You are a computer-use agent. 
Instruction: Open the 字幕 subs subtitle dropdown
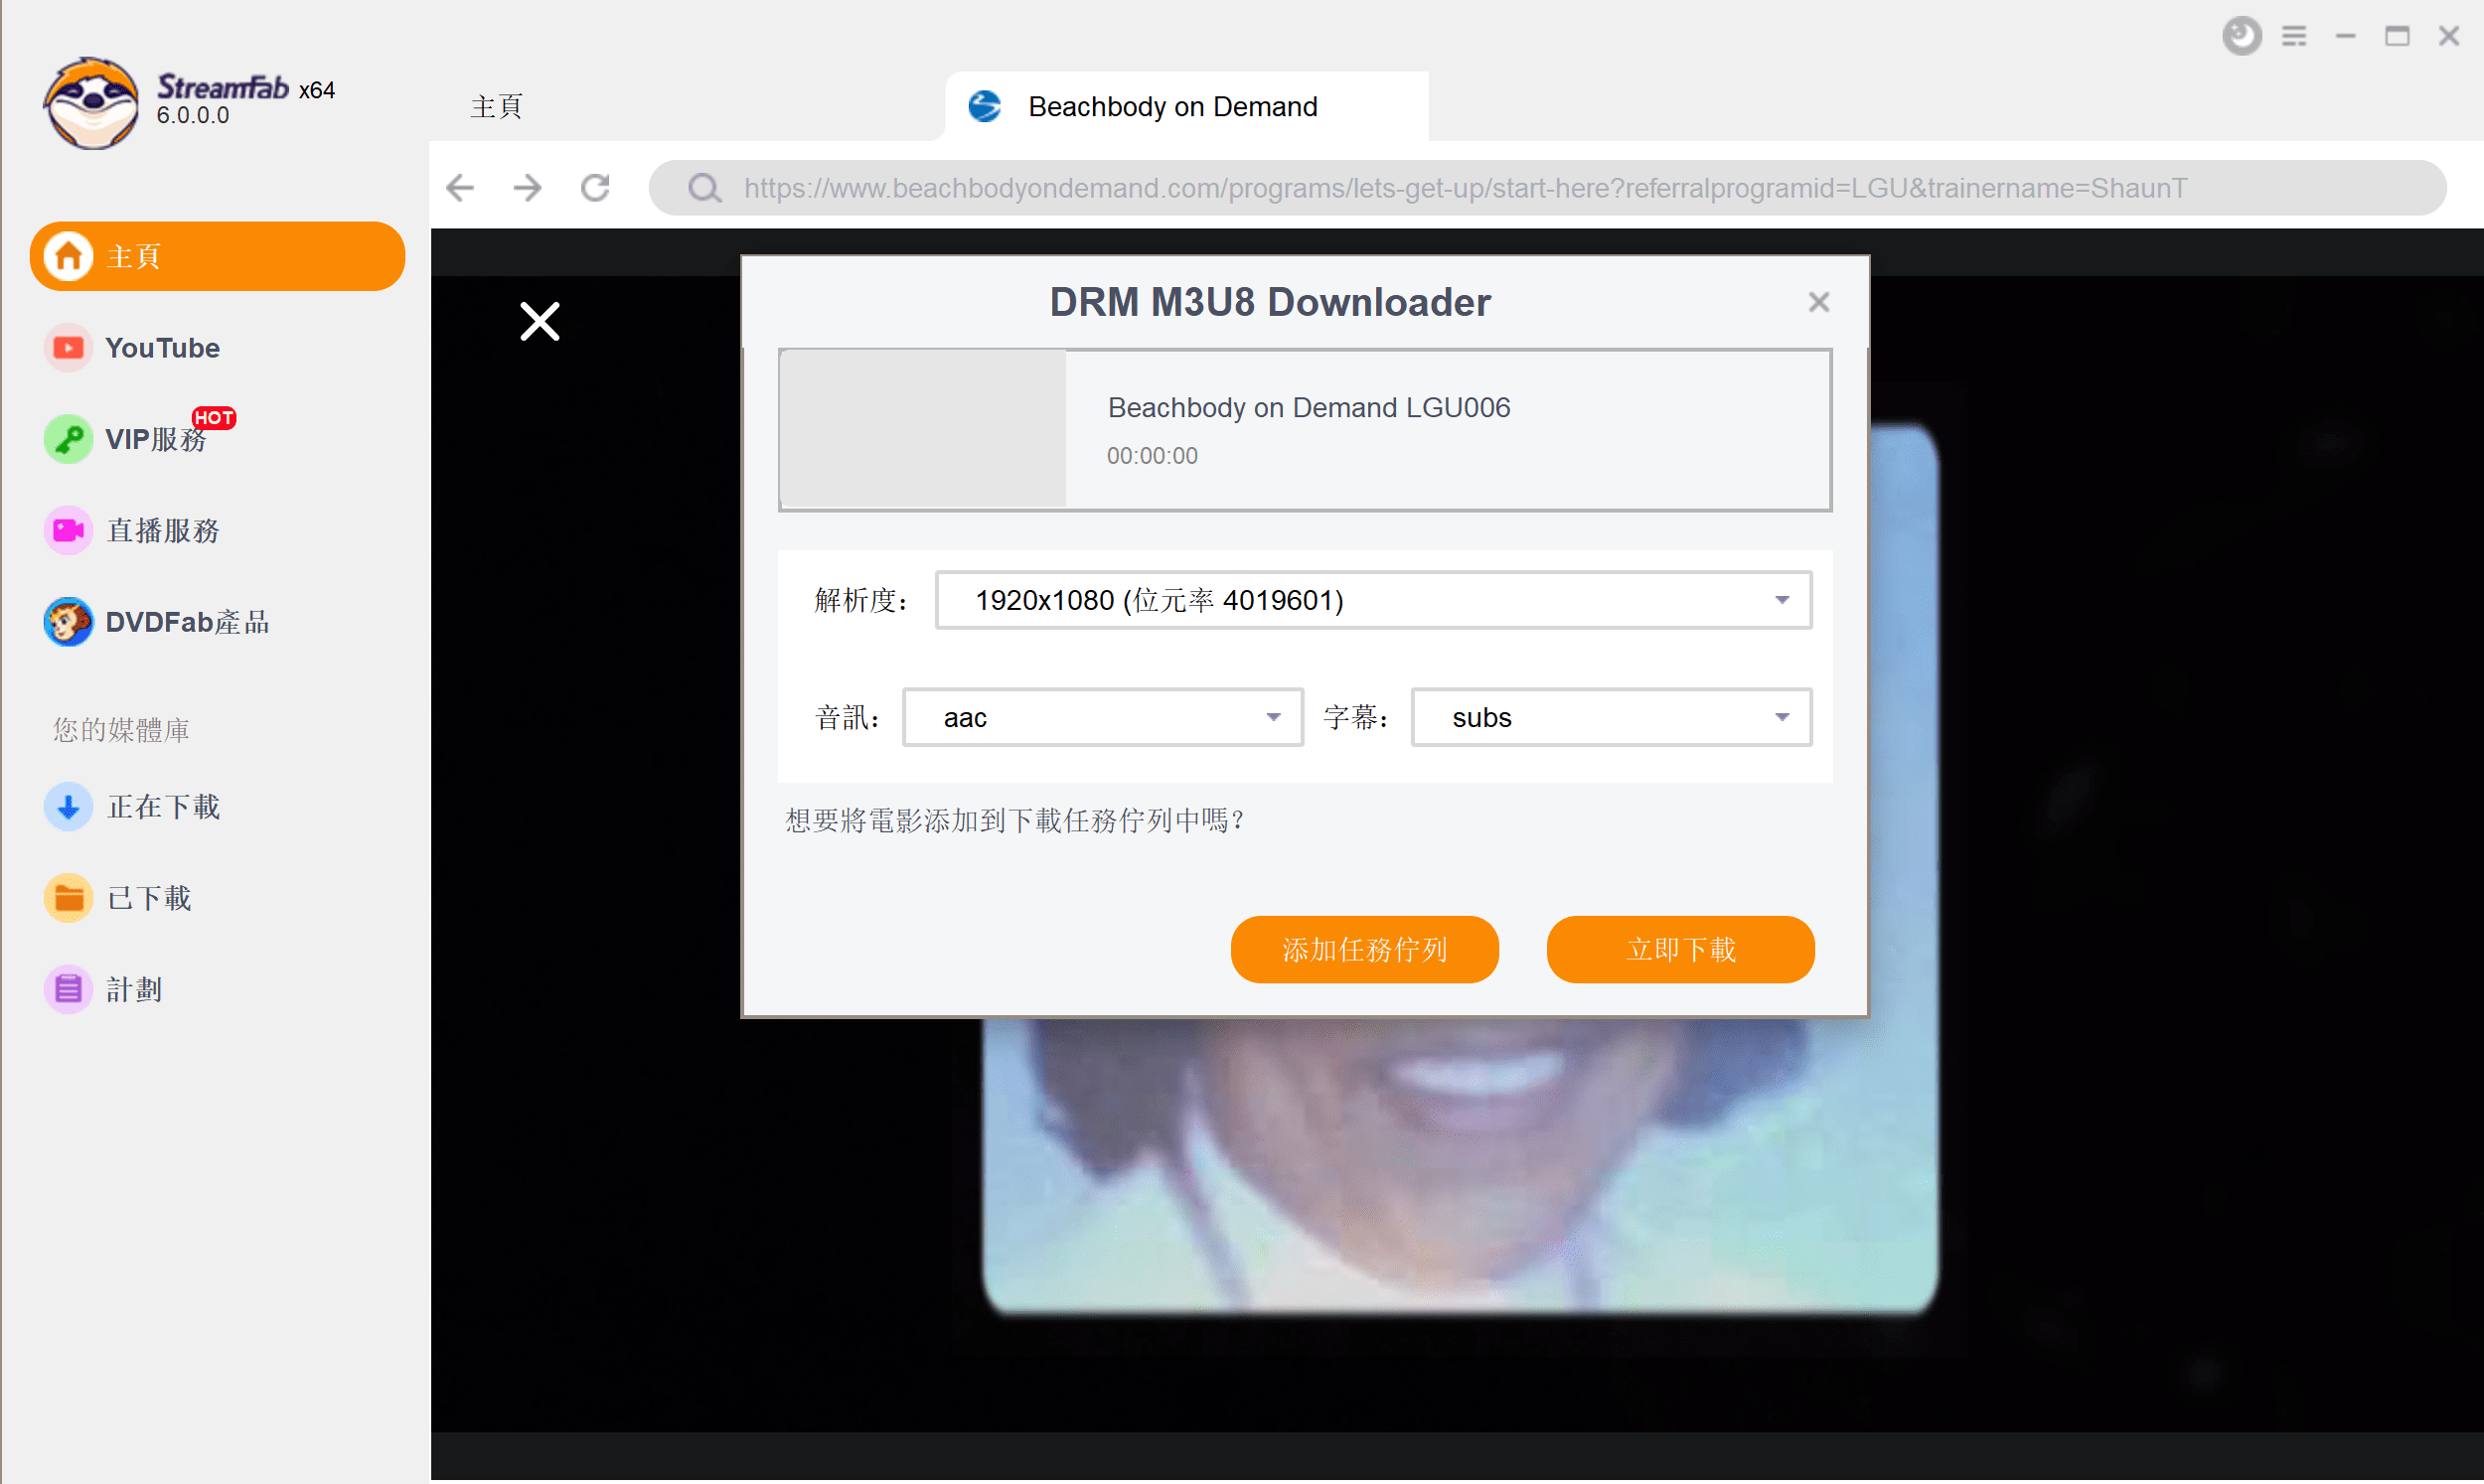1610,716
